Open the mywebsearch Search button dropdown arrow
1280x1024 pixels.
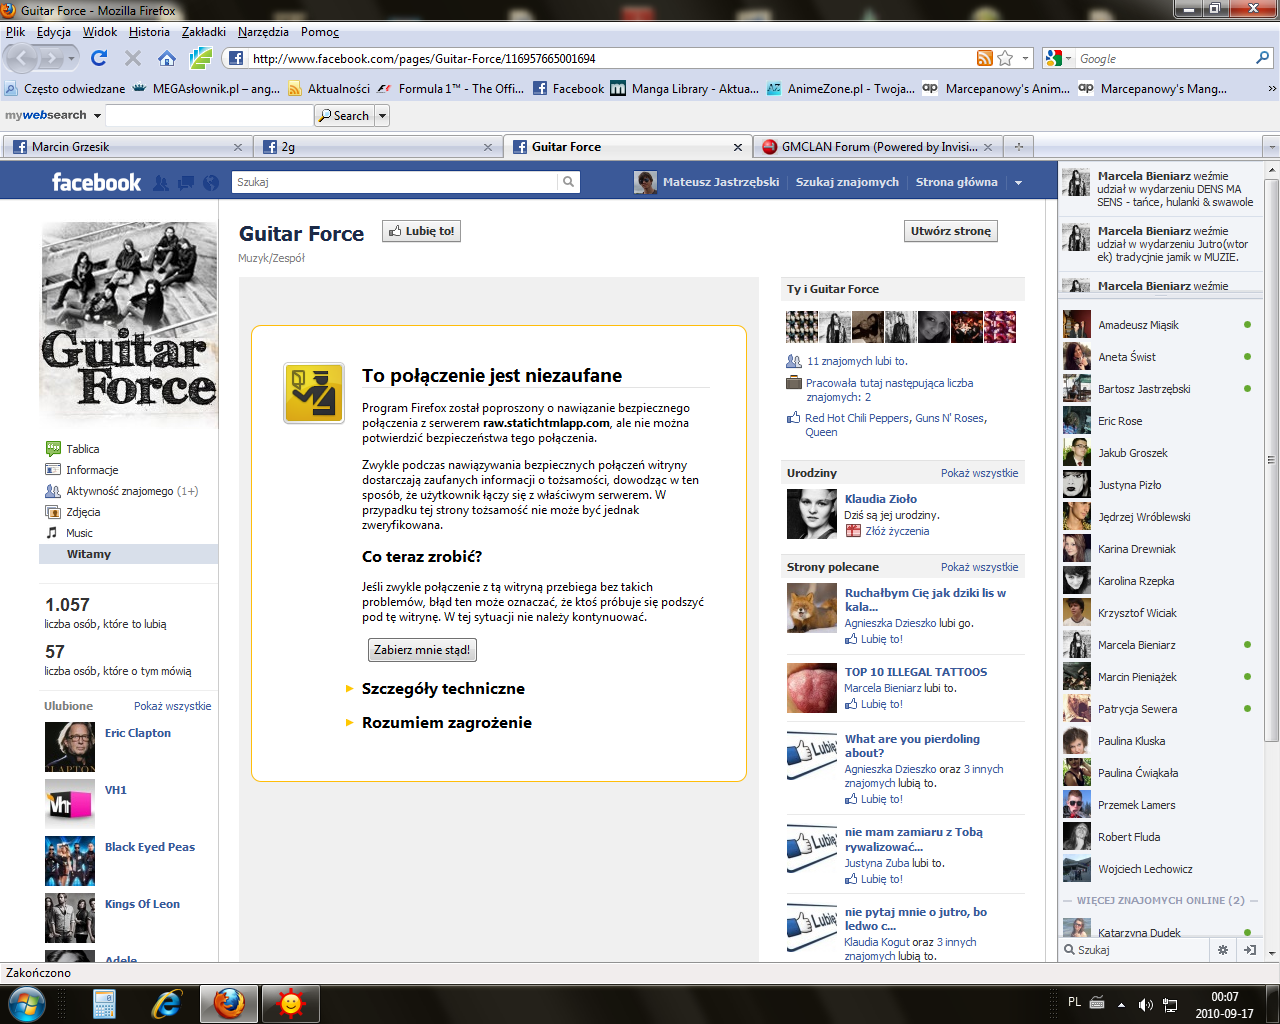pyautogui.click(x=382, y=116)
